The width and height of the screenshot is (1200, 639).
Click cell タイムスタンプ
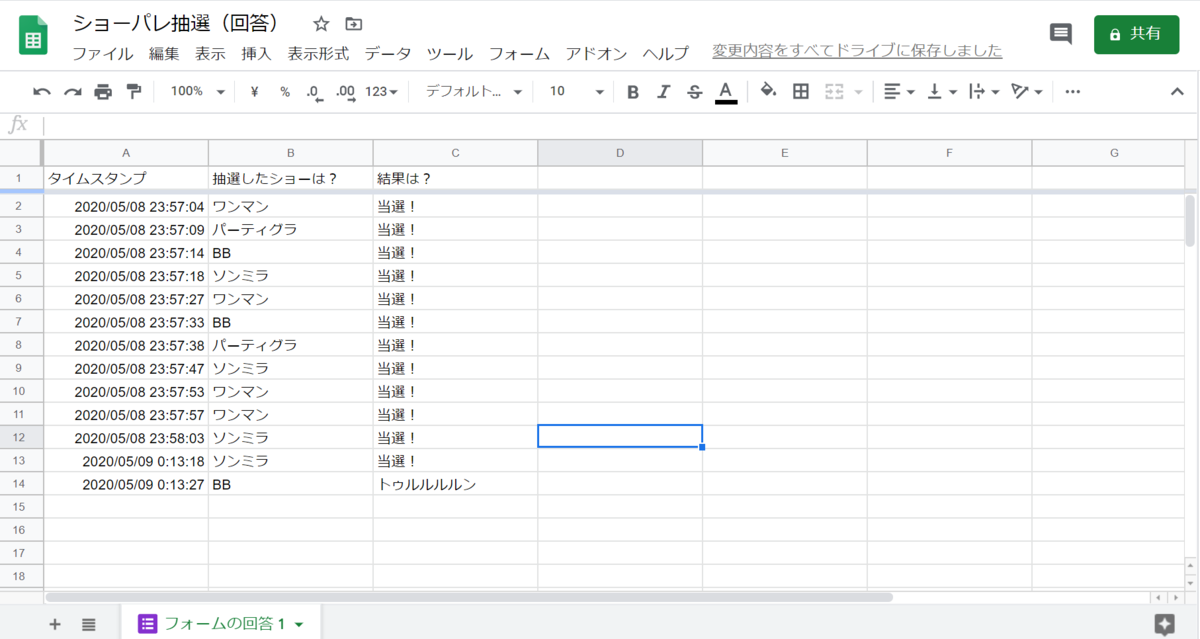coord(126,179)
